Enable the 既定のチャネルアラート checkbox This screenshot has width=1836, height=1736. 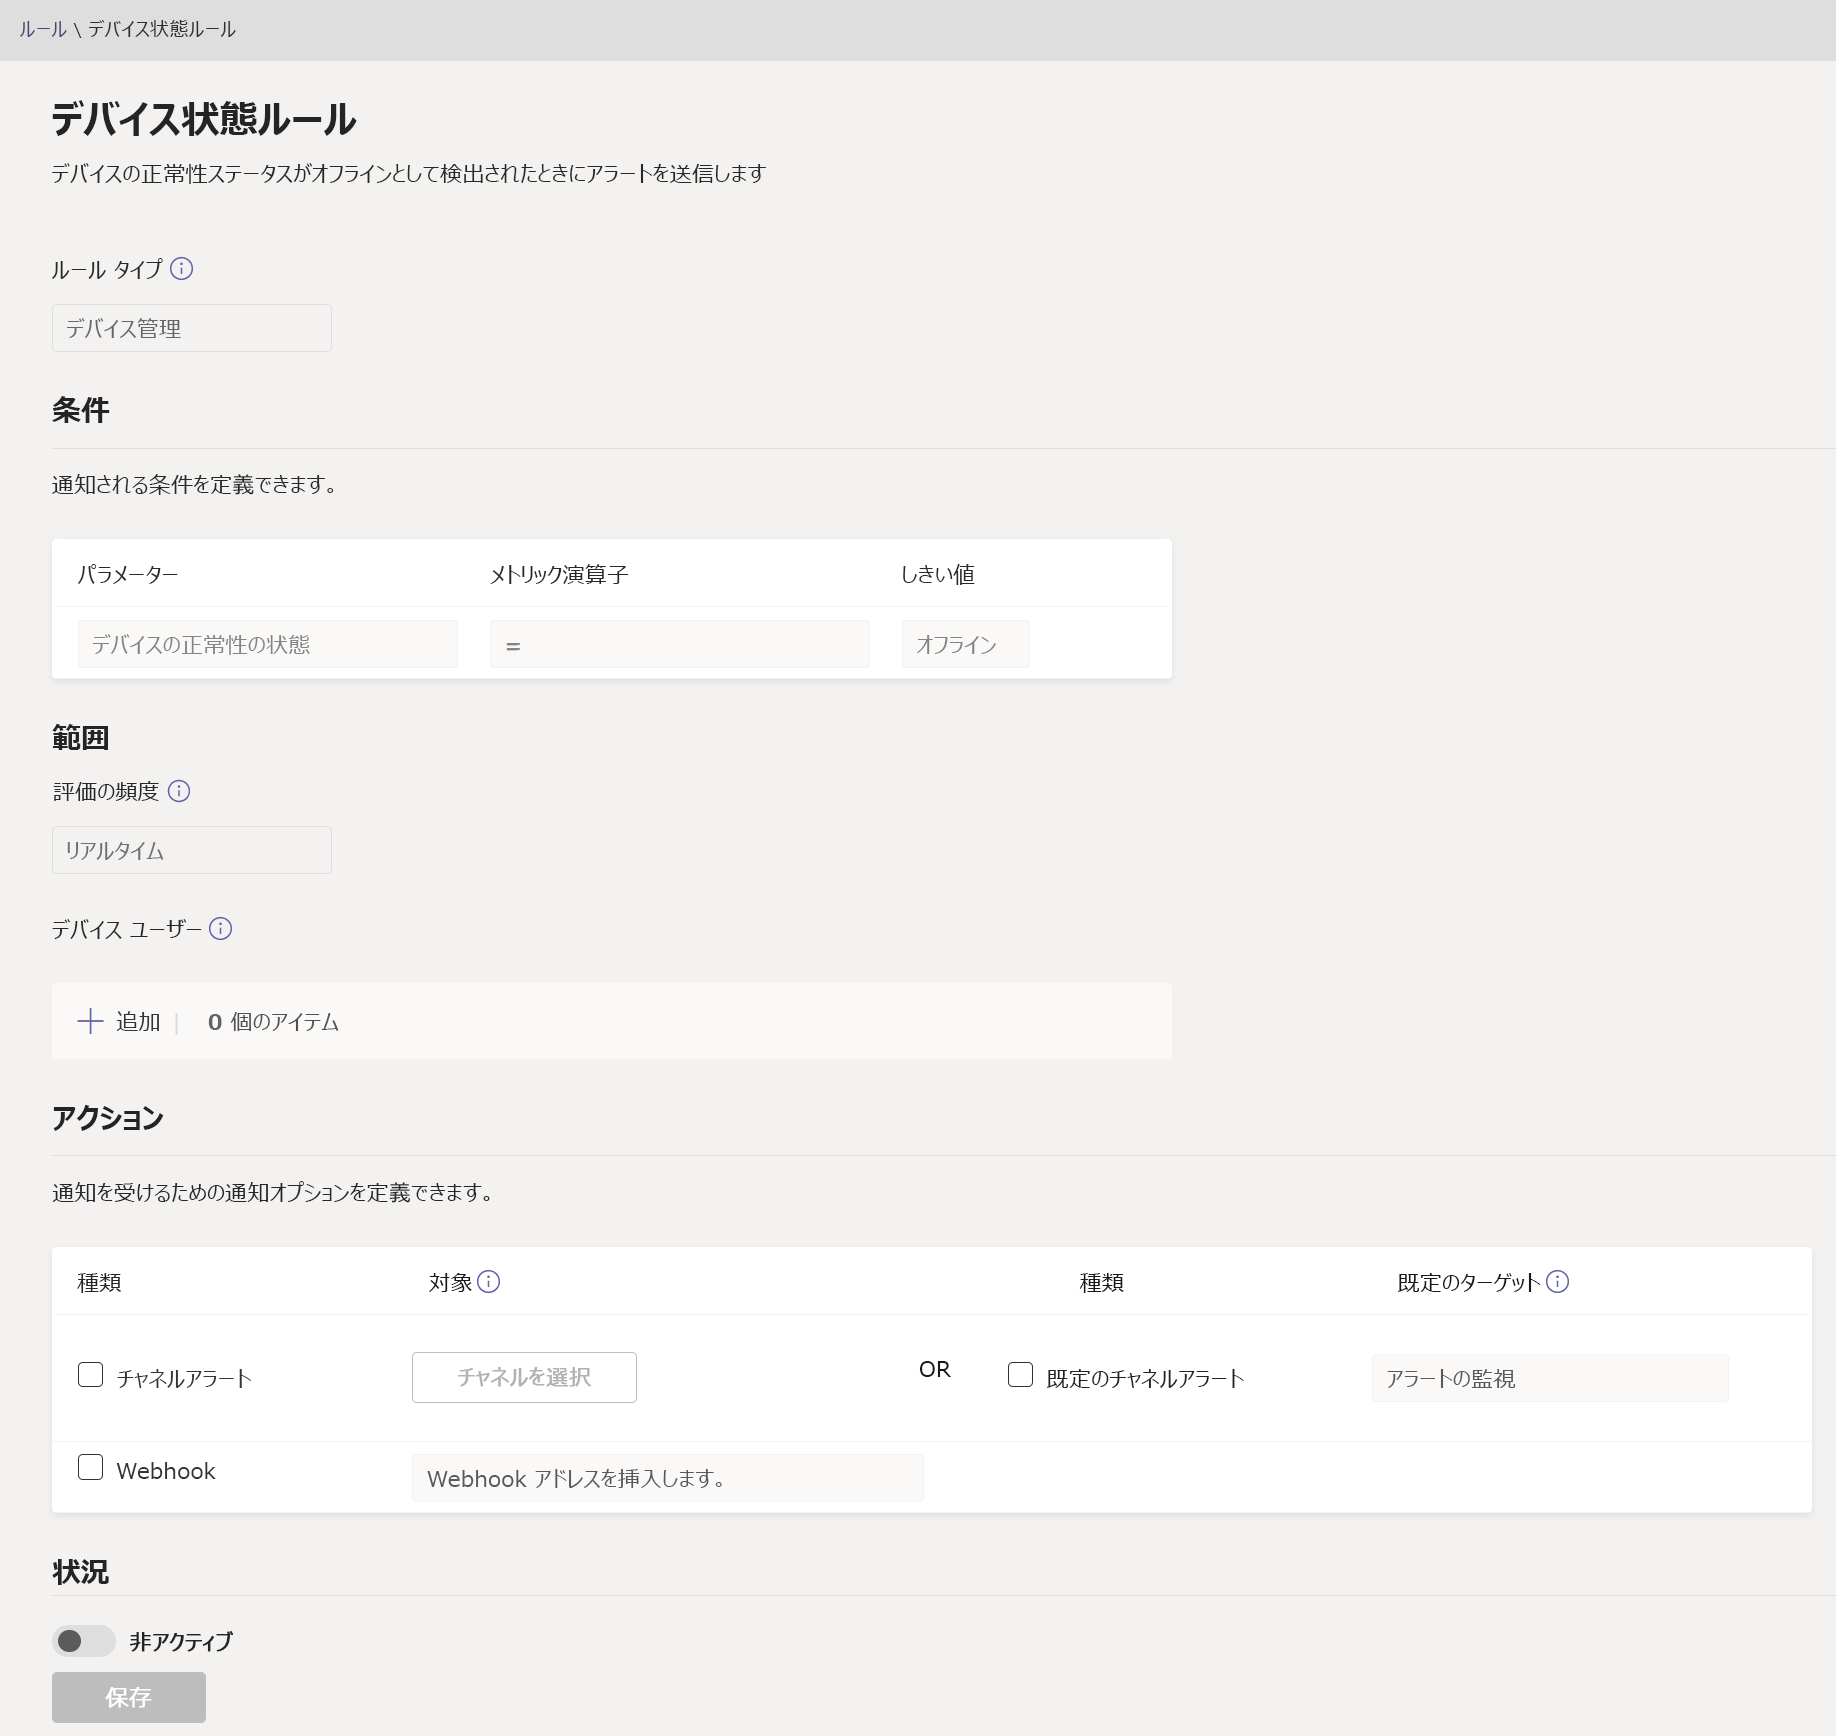(1020, 1374)
